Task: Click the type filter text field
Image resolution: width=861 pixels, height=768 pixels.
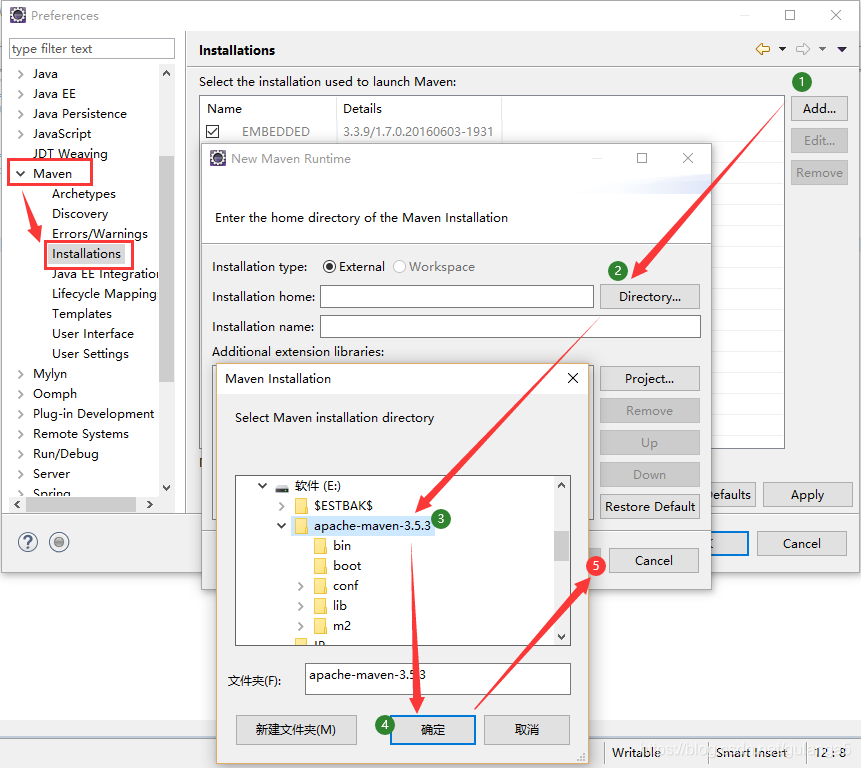Action: [92, 49]
